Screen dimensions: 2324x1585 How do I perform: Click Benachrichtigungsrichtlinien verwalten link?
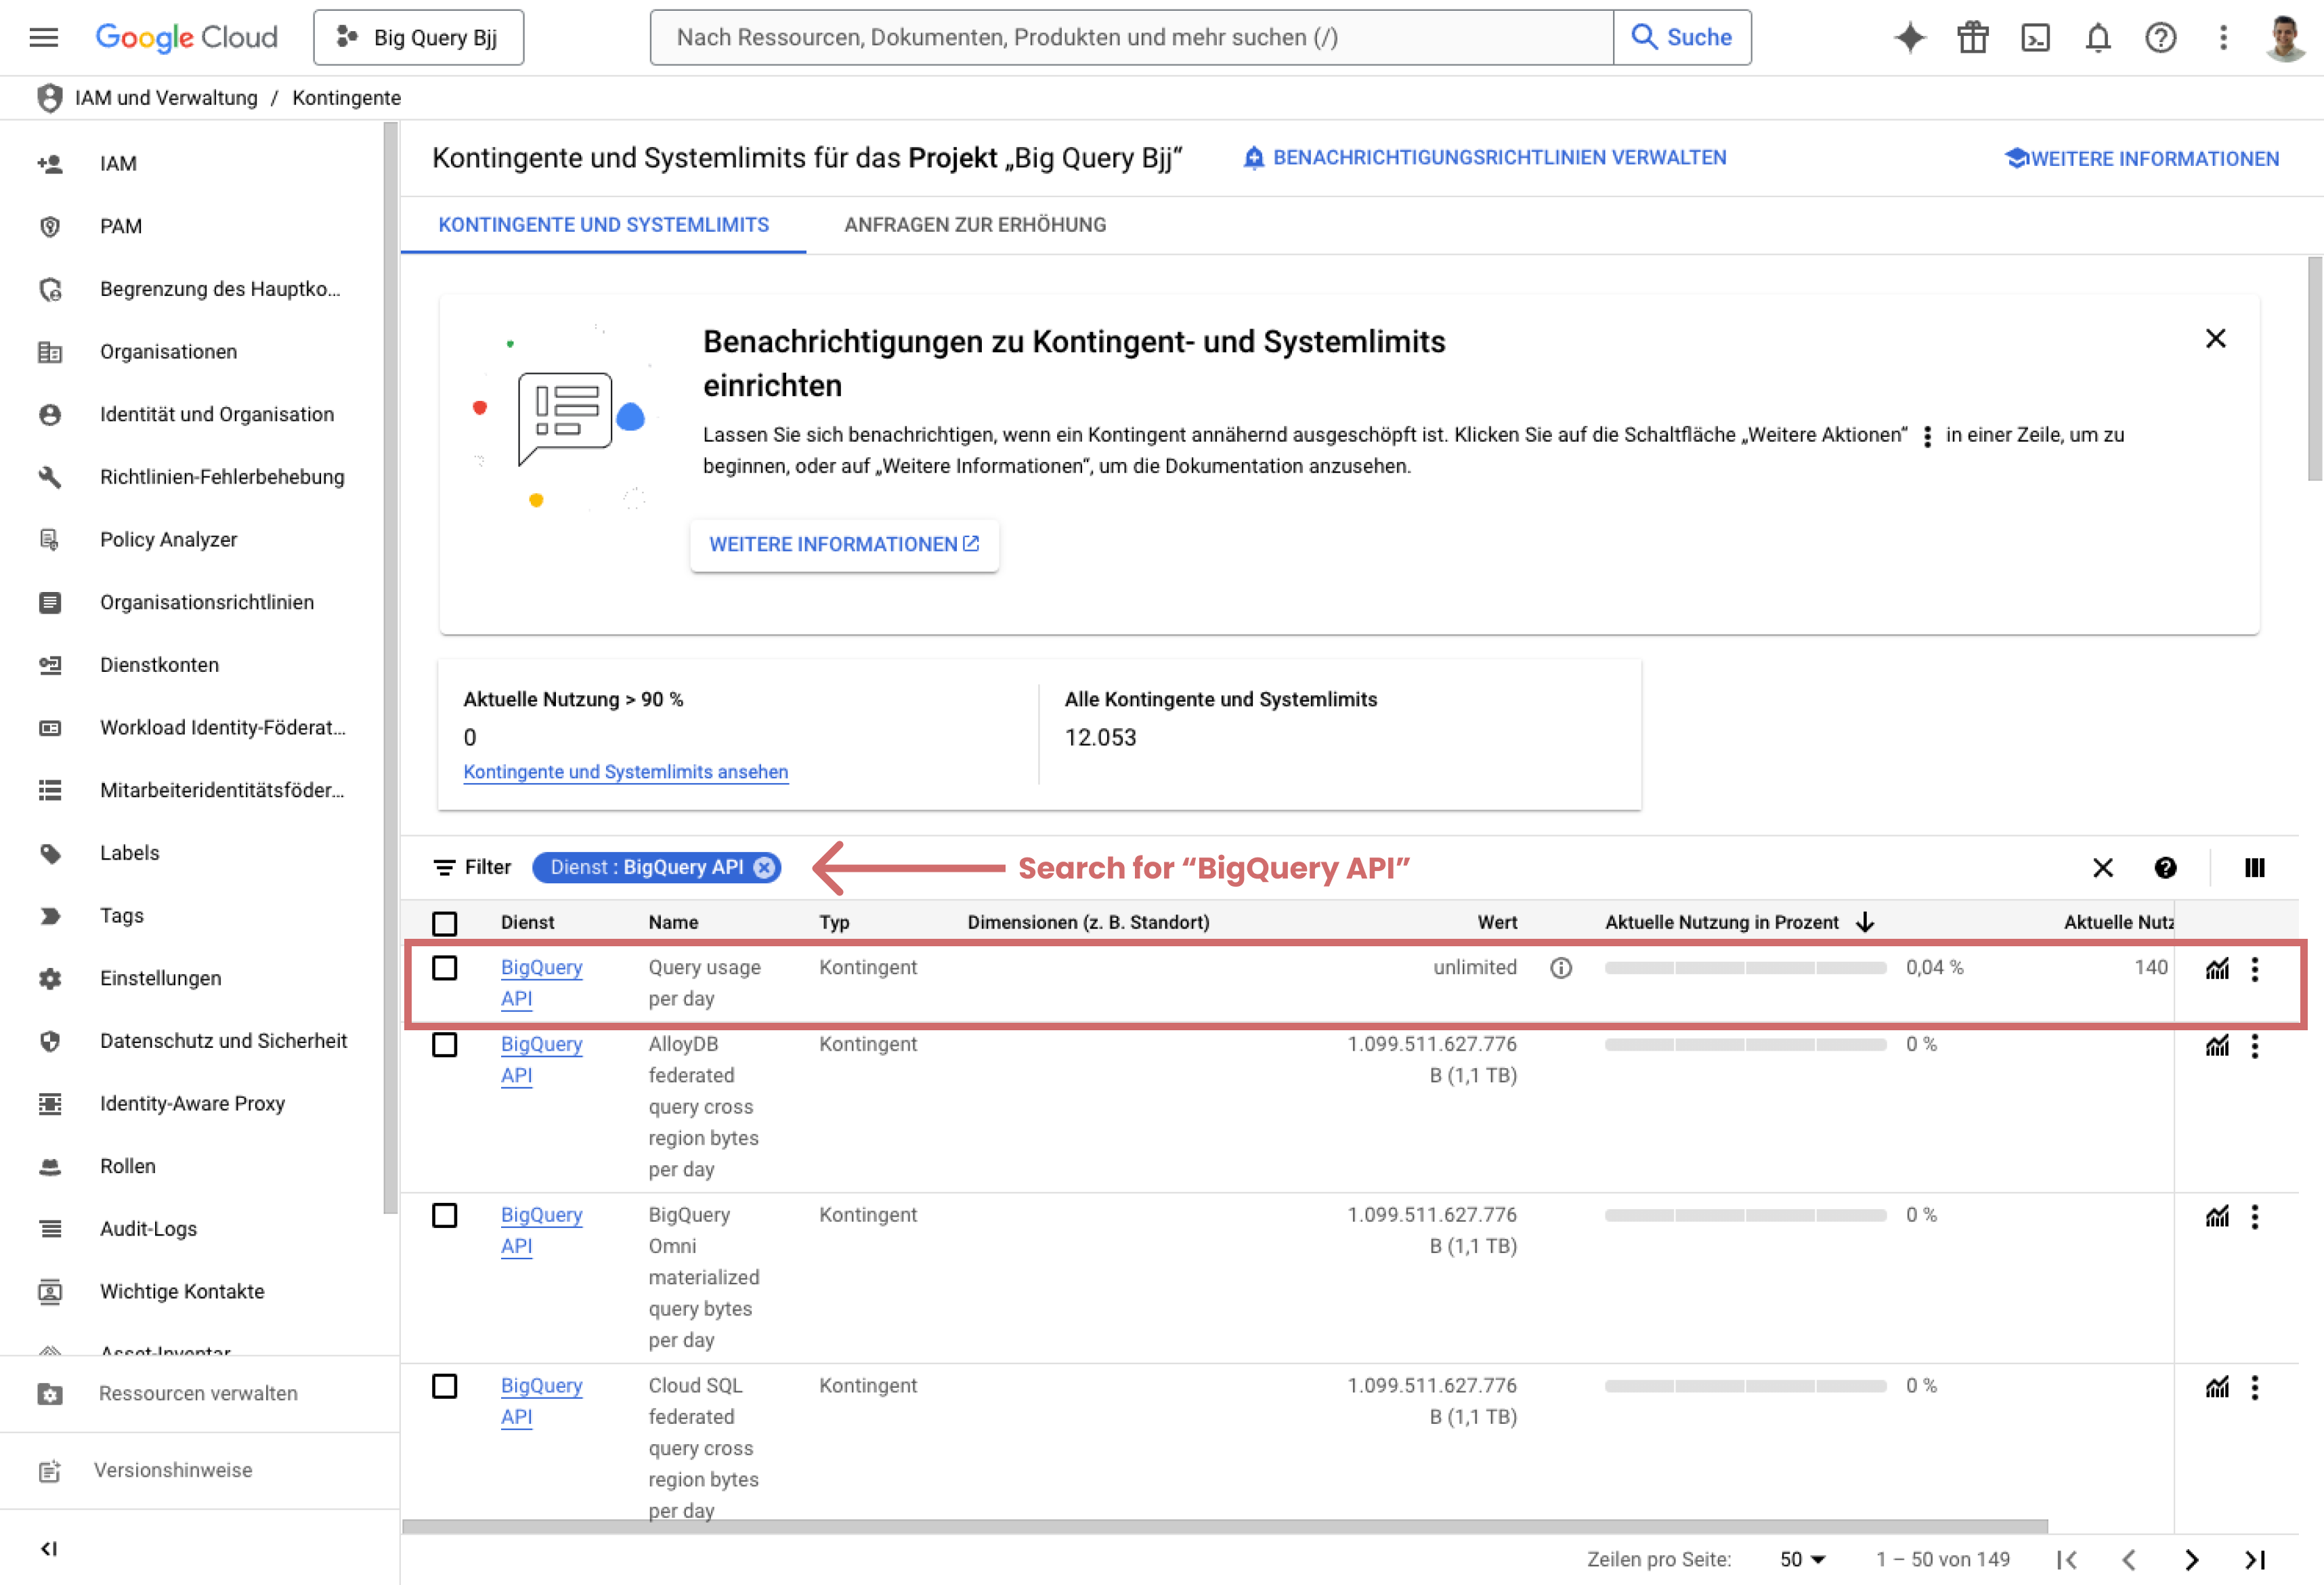[x=1484, y=158]
